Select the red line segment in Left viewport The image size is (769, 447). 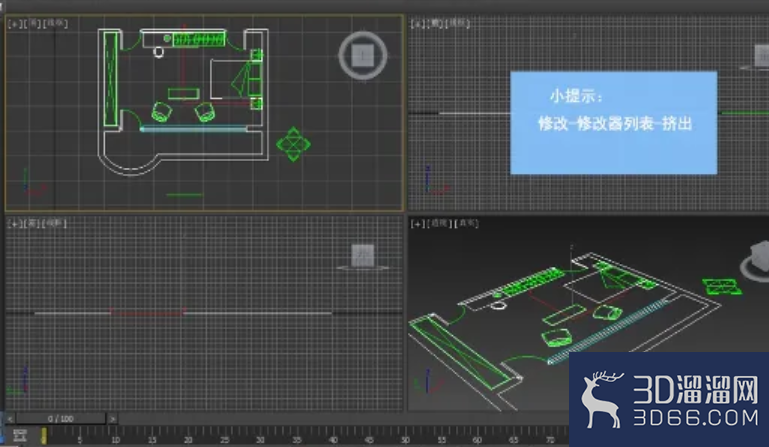click(x=147, y=312)
